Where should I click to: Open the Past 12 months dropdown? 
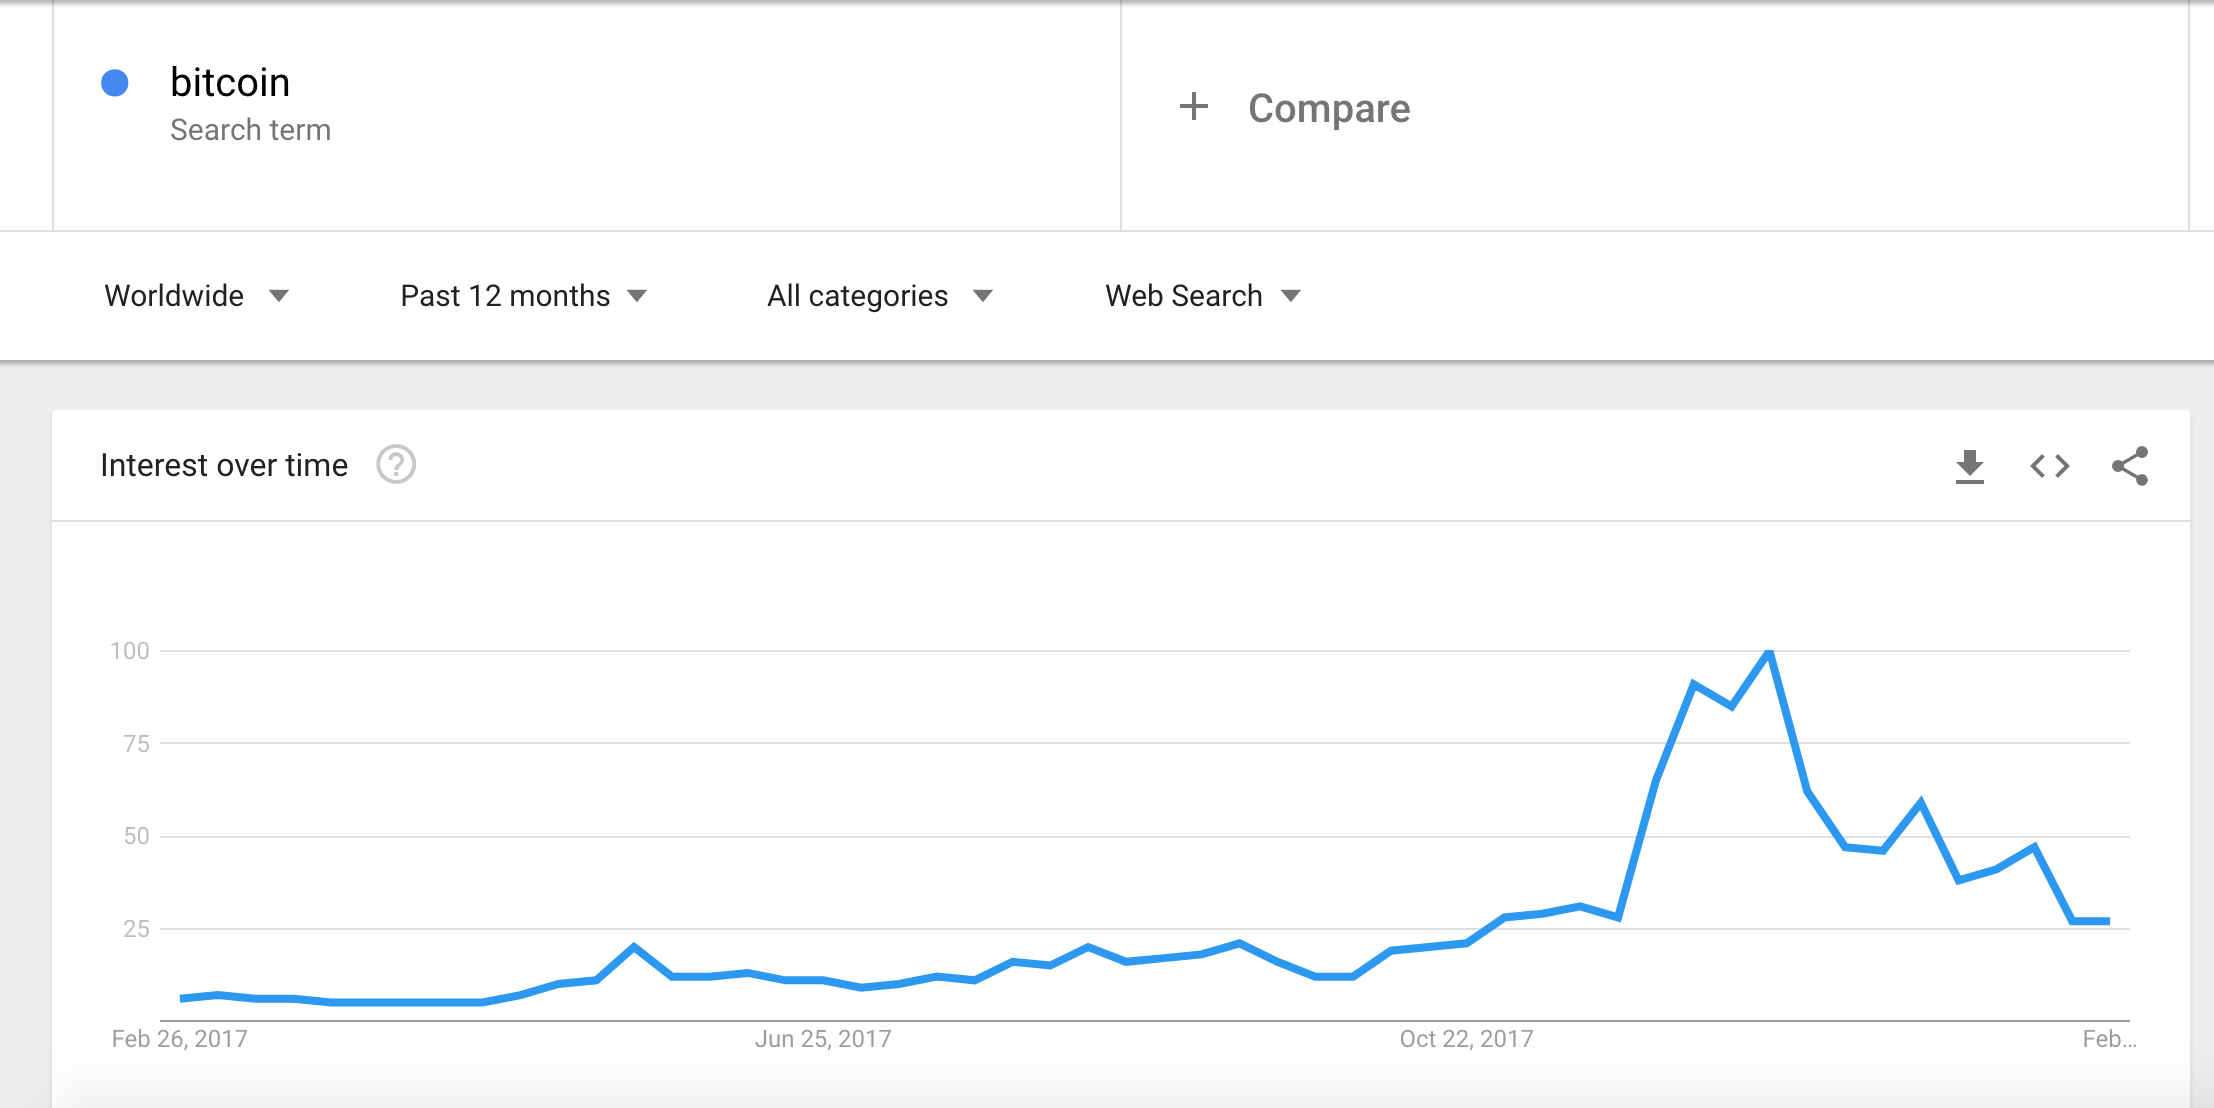coord(524,296)
